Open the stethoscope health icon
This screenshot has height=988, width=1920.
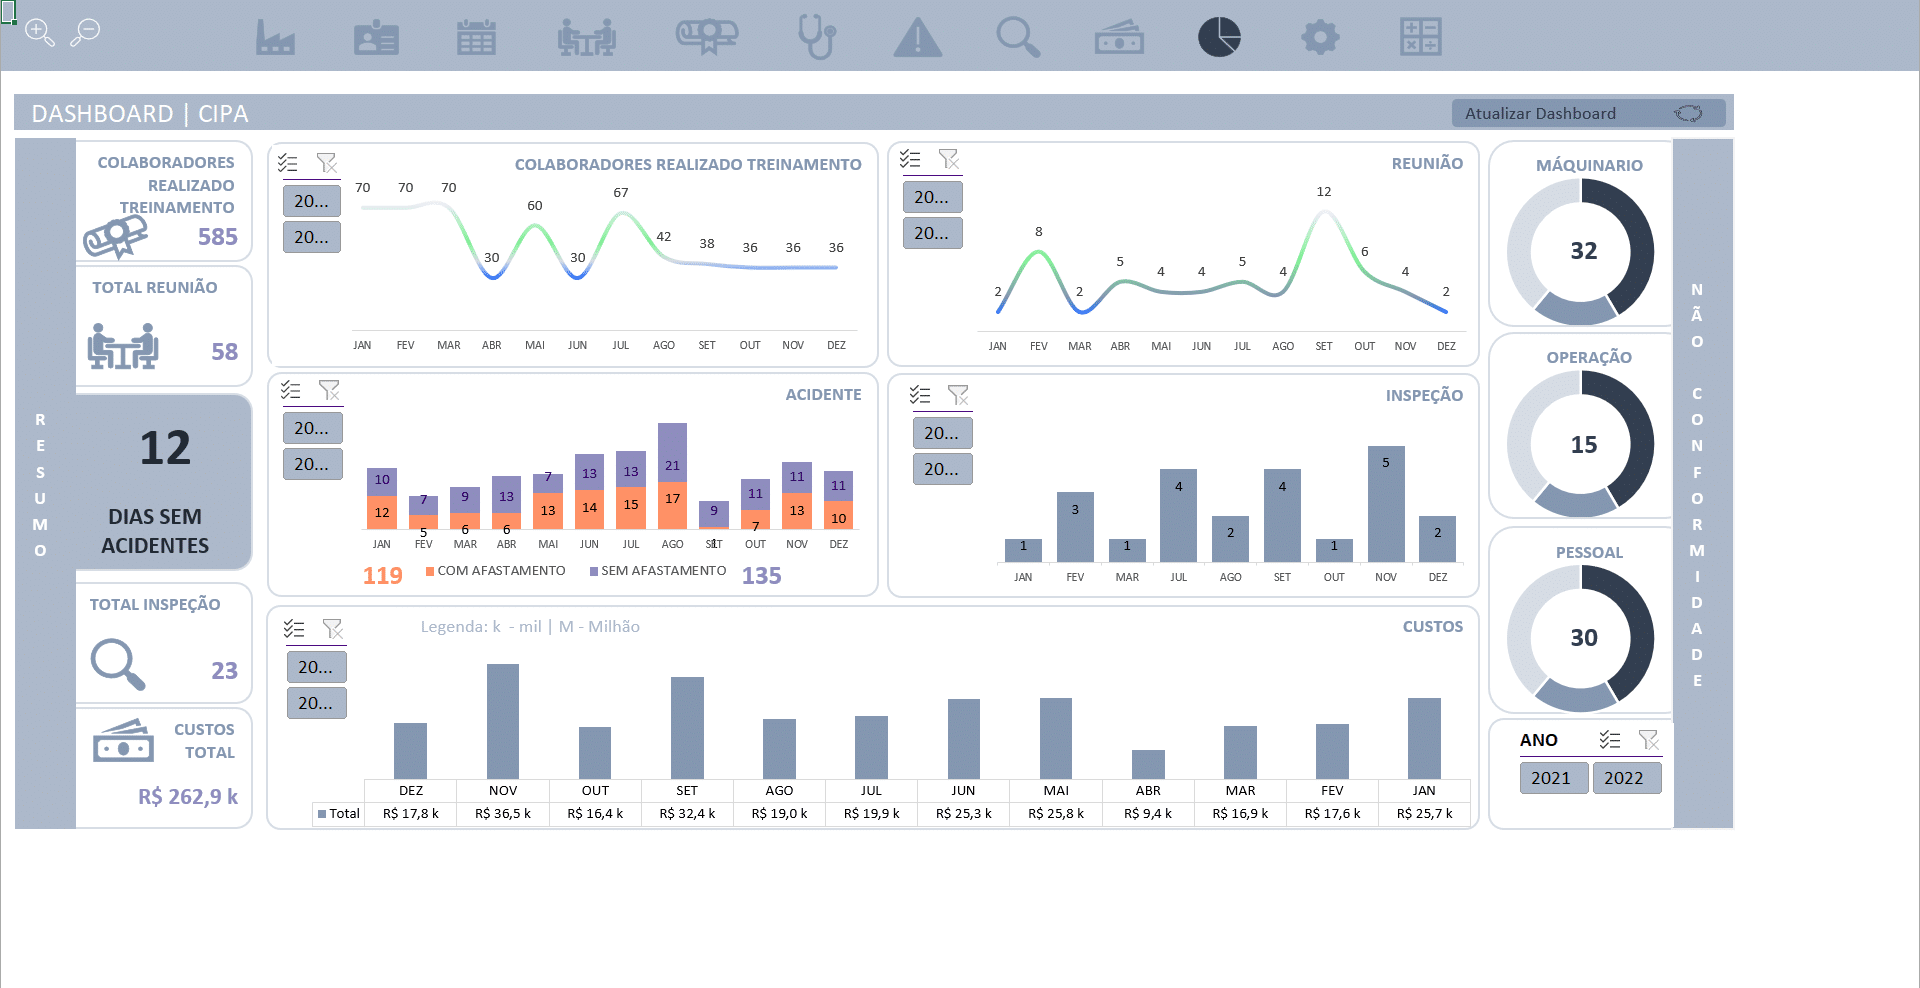coord(817,38)
